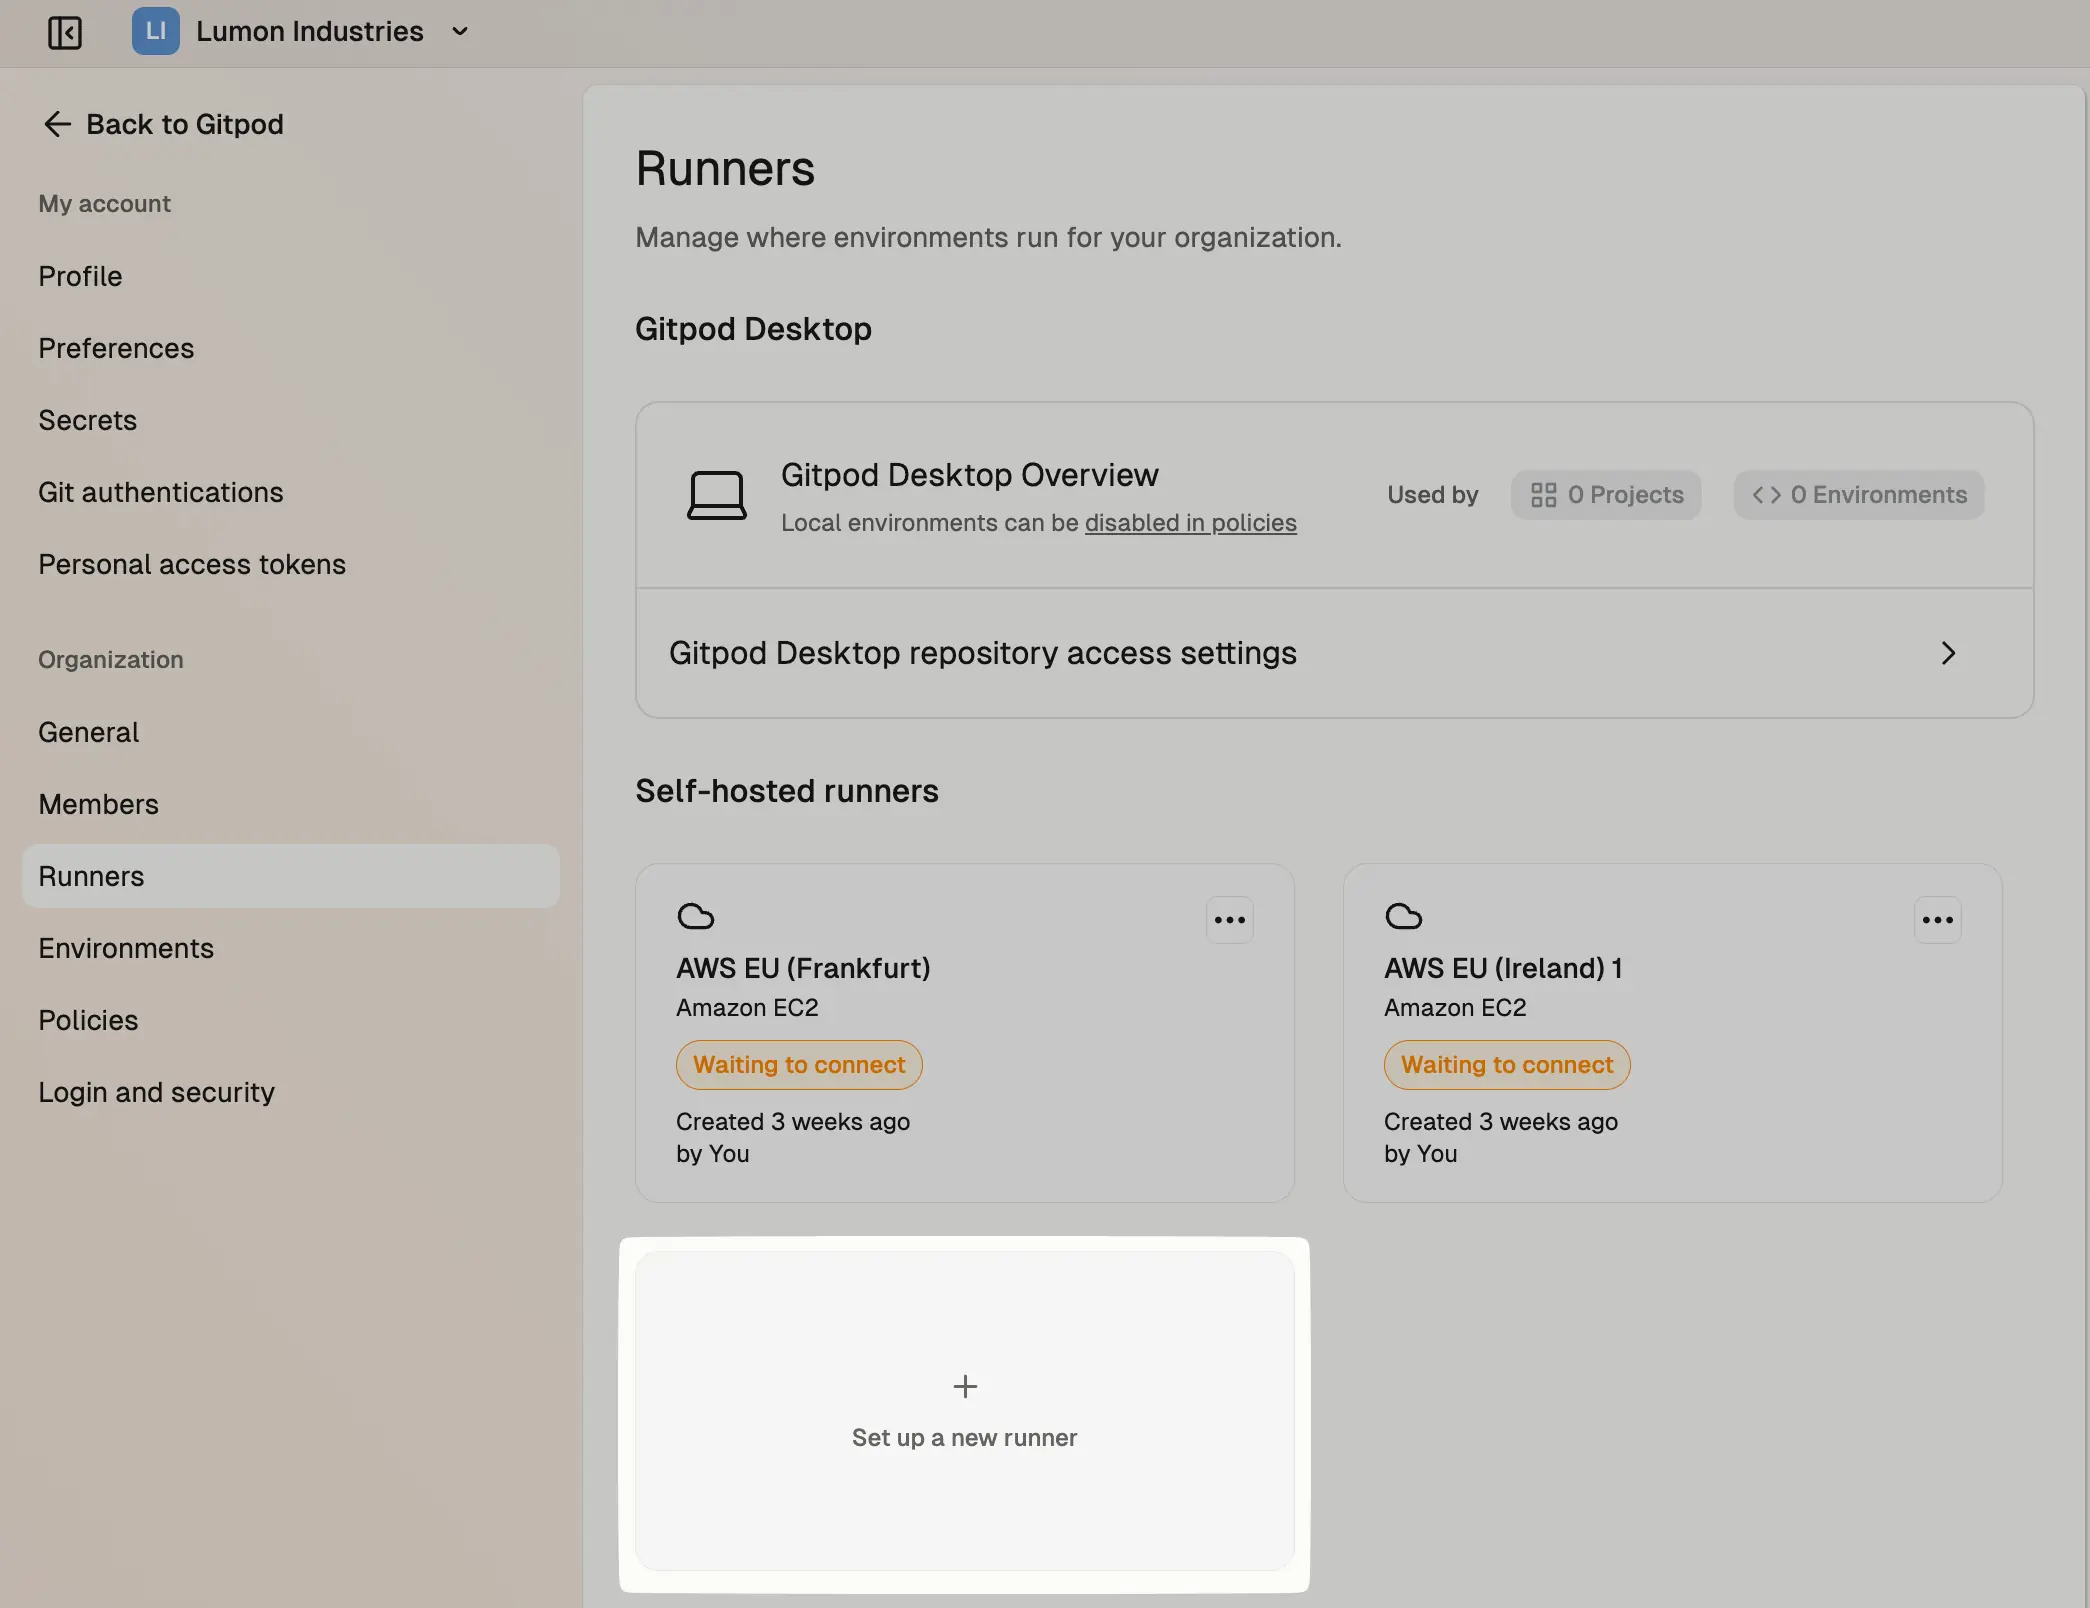Screen dimensions: 2090x1608
Task: Click the Runners page heading
Action: click(725, 168)
